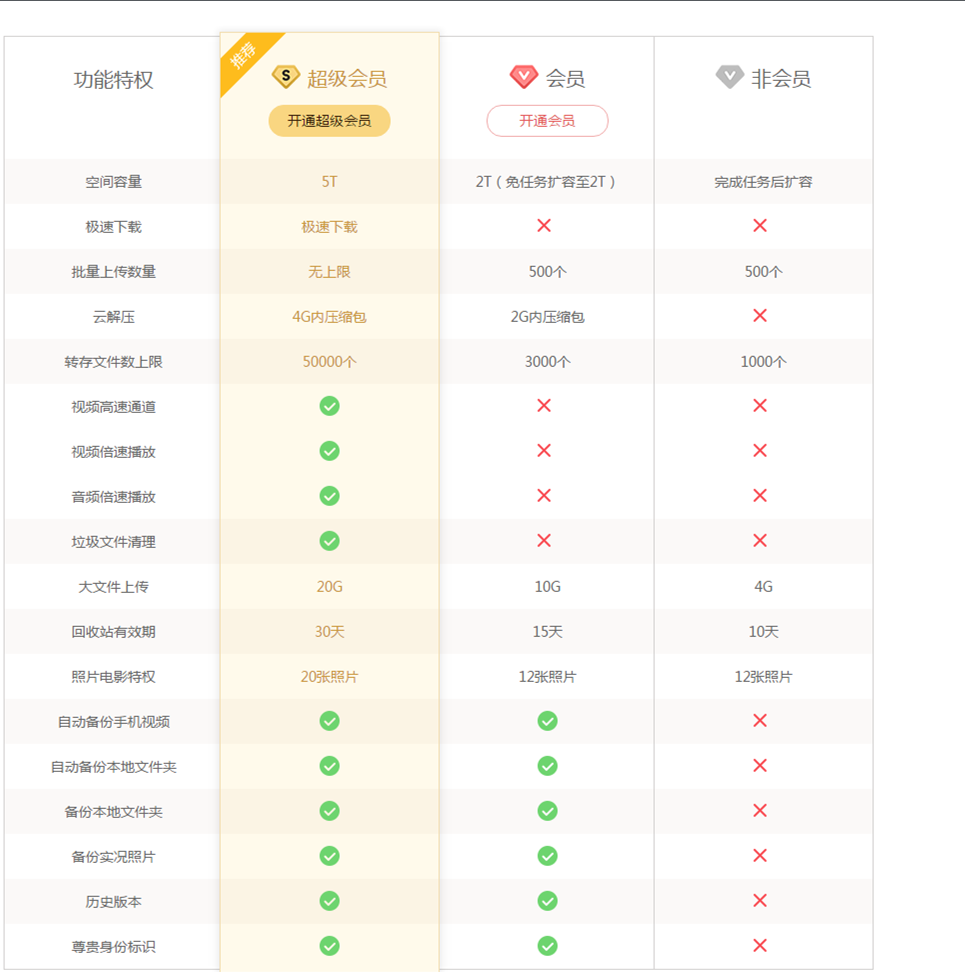The width and height of the screenshot is (965, 972).
Task: Click the 开通会员 button
Action: (x=547, y=121)
